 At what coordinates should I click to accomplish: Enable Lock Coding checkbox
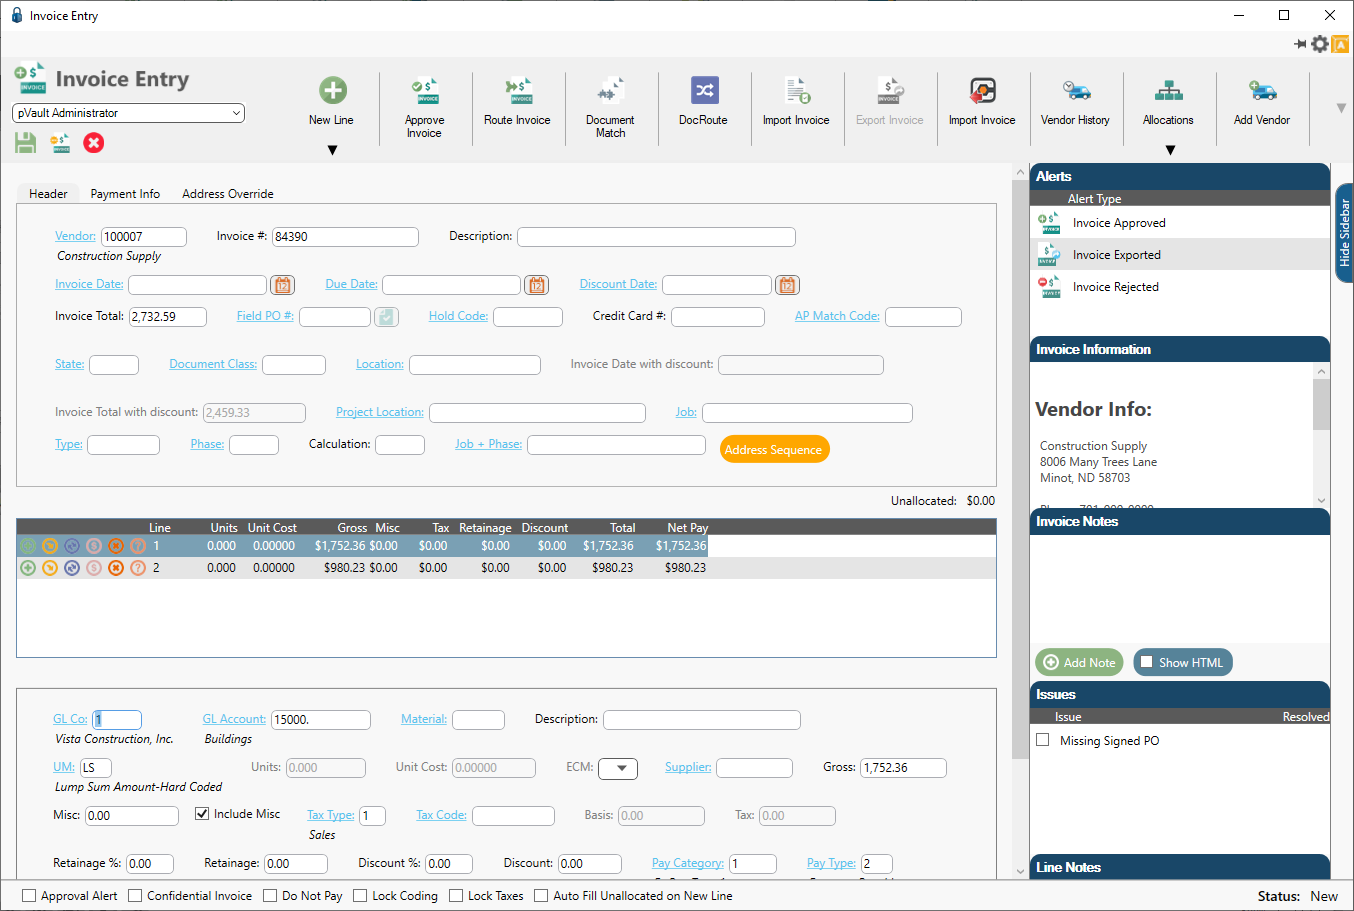pyautogui.click(x=360, y=896)
